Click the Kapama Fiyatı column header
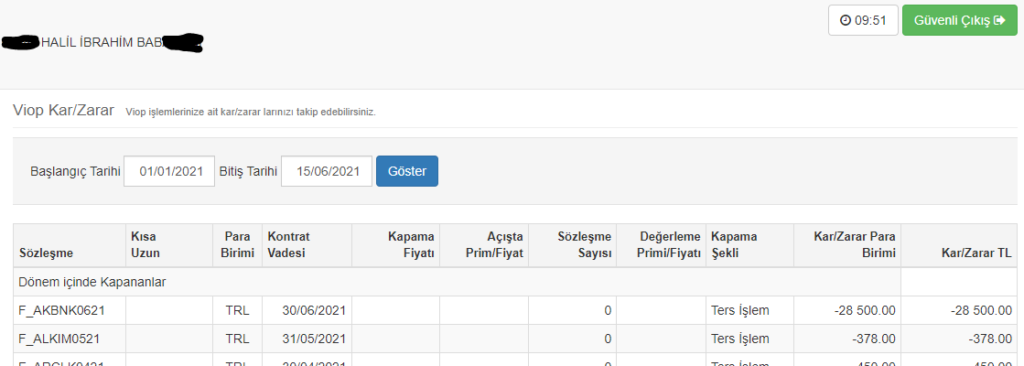The width and height of the screenshot is (1024, 366). [x=396, y=245]
